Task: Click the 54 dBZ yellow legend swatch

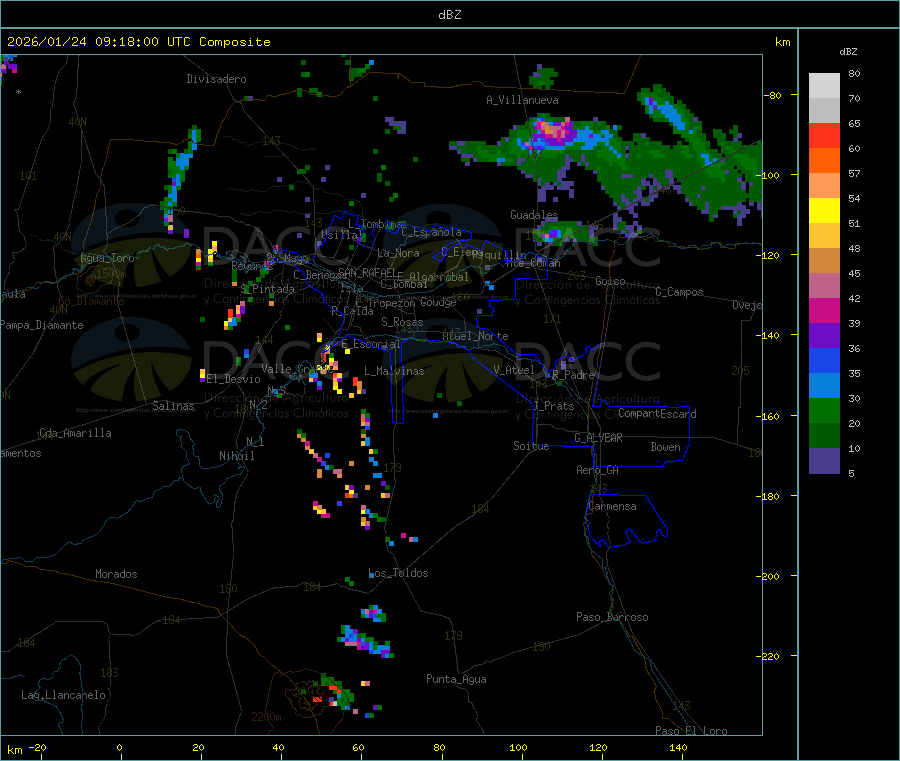Action: (824, 211)
